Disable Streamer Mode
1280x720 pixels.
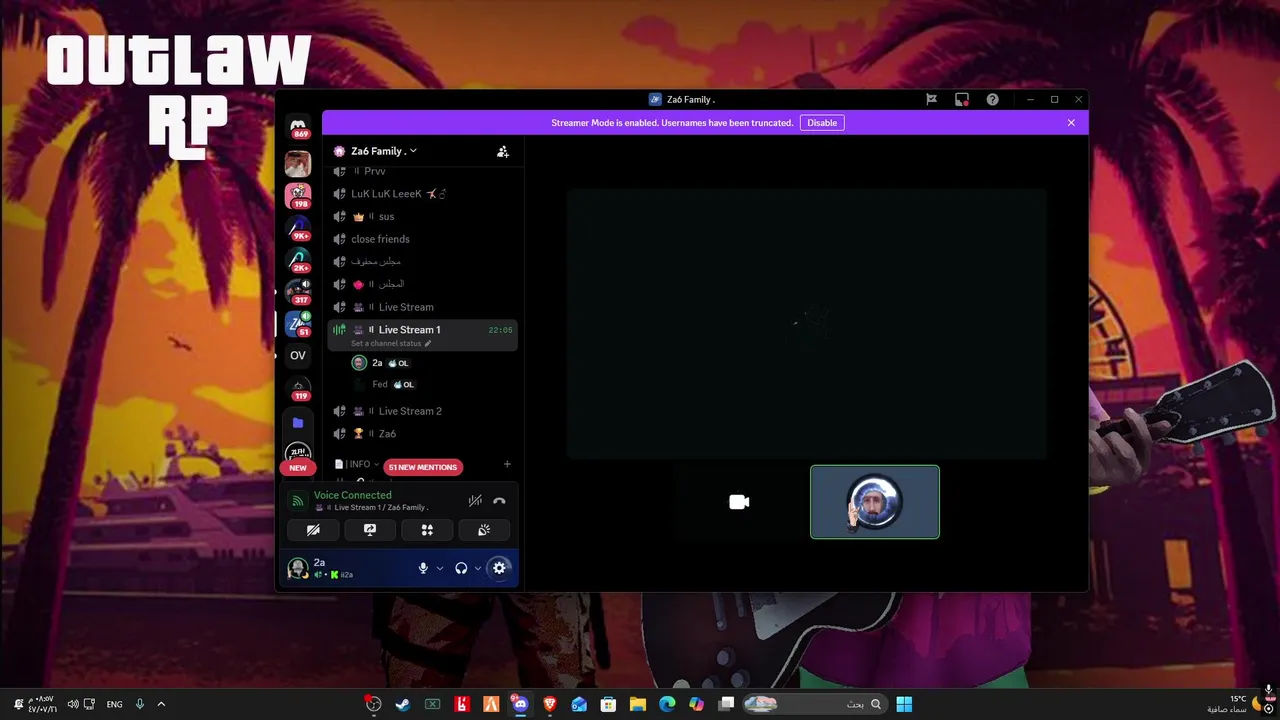(822, 123)
